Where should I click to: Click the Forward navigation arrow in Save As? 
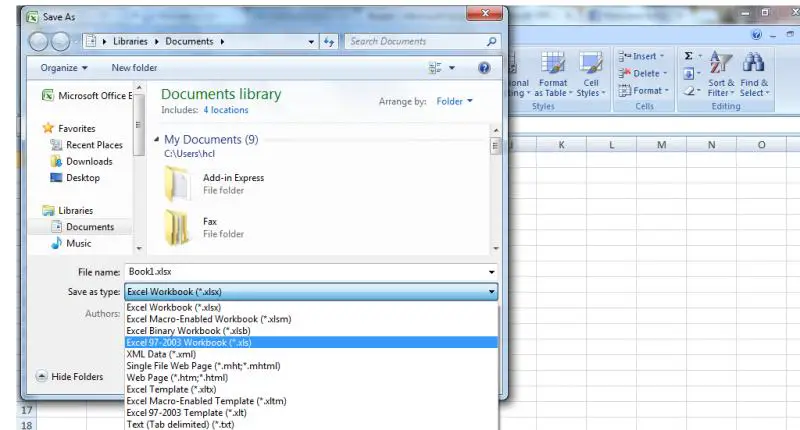click(61, 42)
